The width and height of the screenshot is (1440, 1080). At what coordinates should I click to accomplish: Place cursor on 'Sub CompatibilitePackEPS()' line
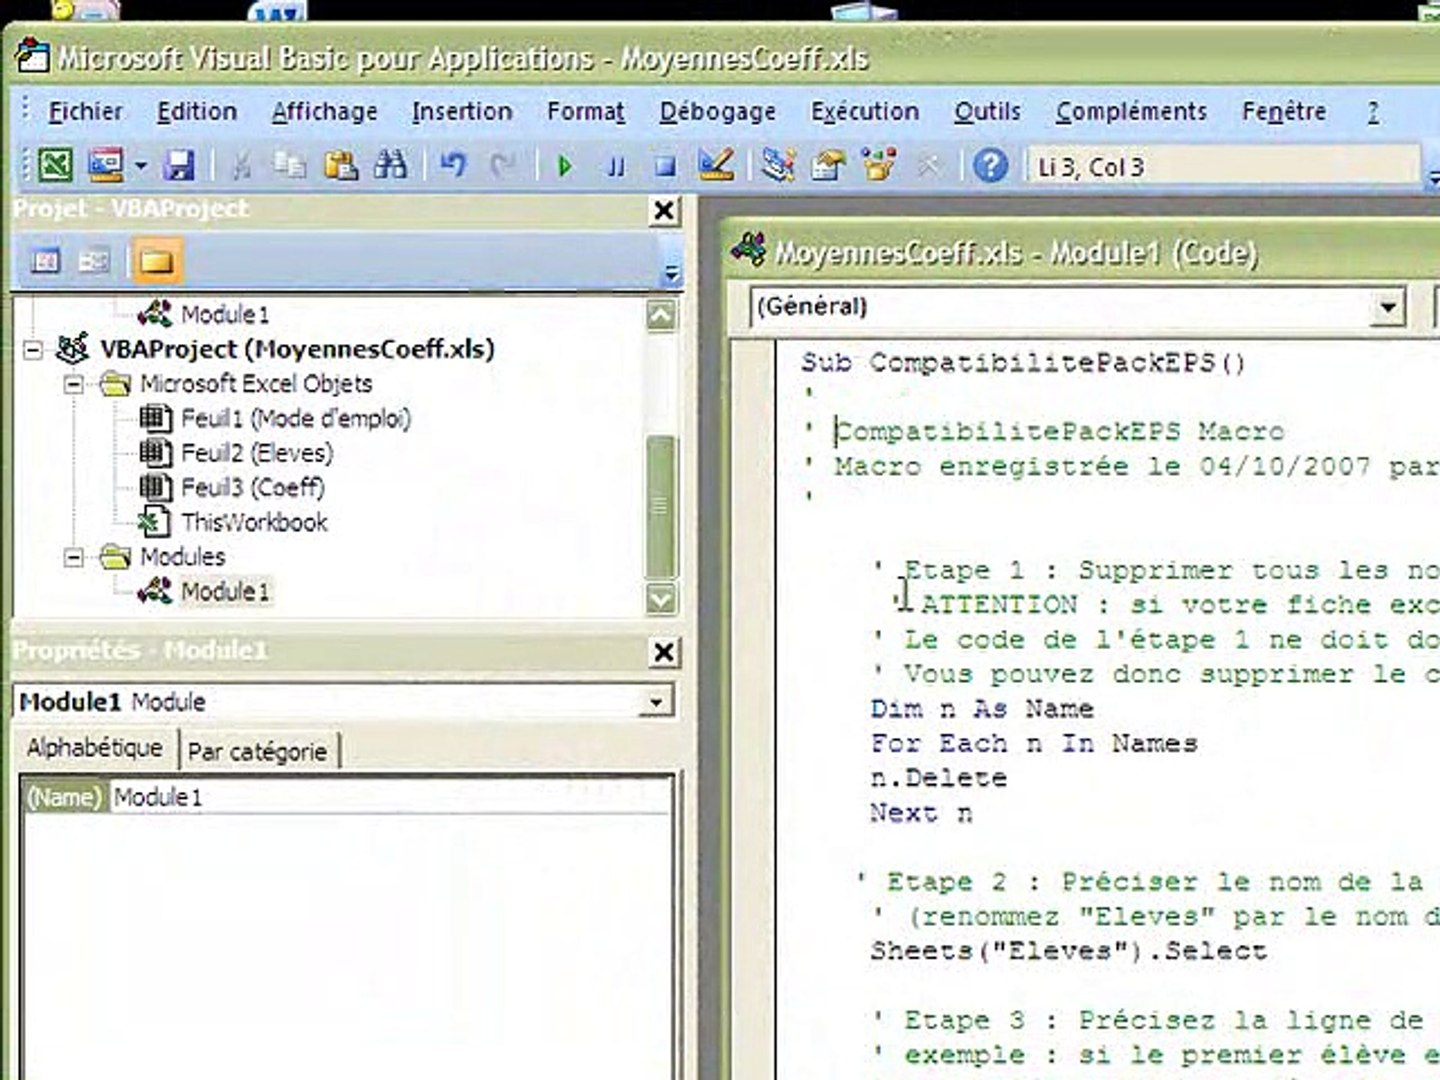coord(1023,362)
